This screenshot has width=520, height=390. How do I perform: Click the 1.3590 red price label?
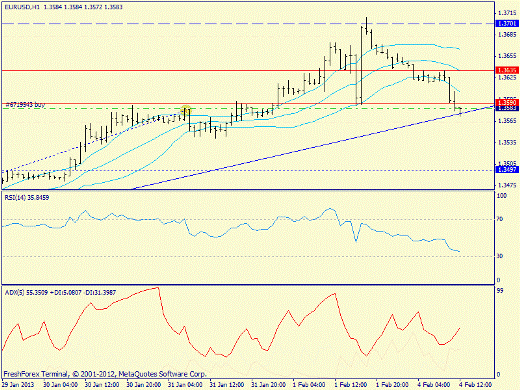507,102
